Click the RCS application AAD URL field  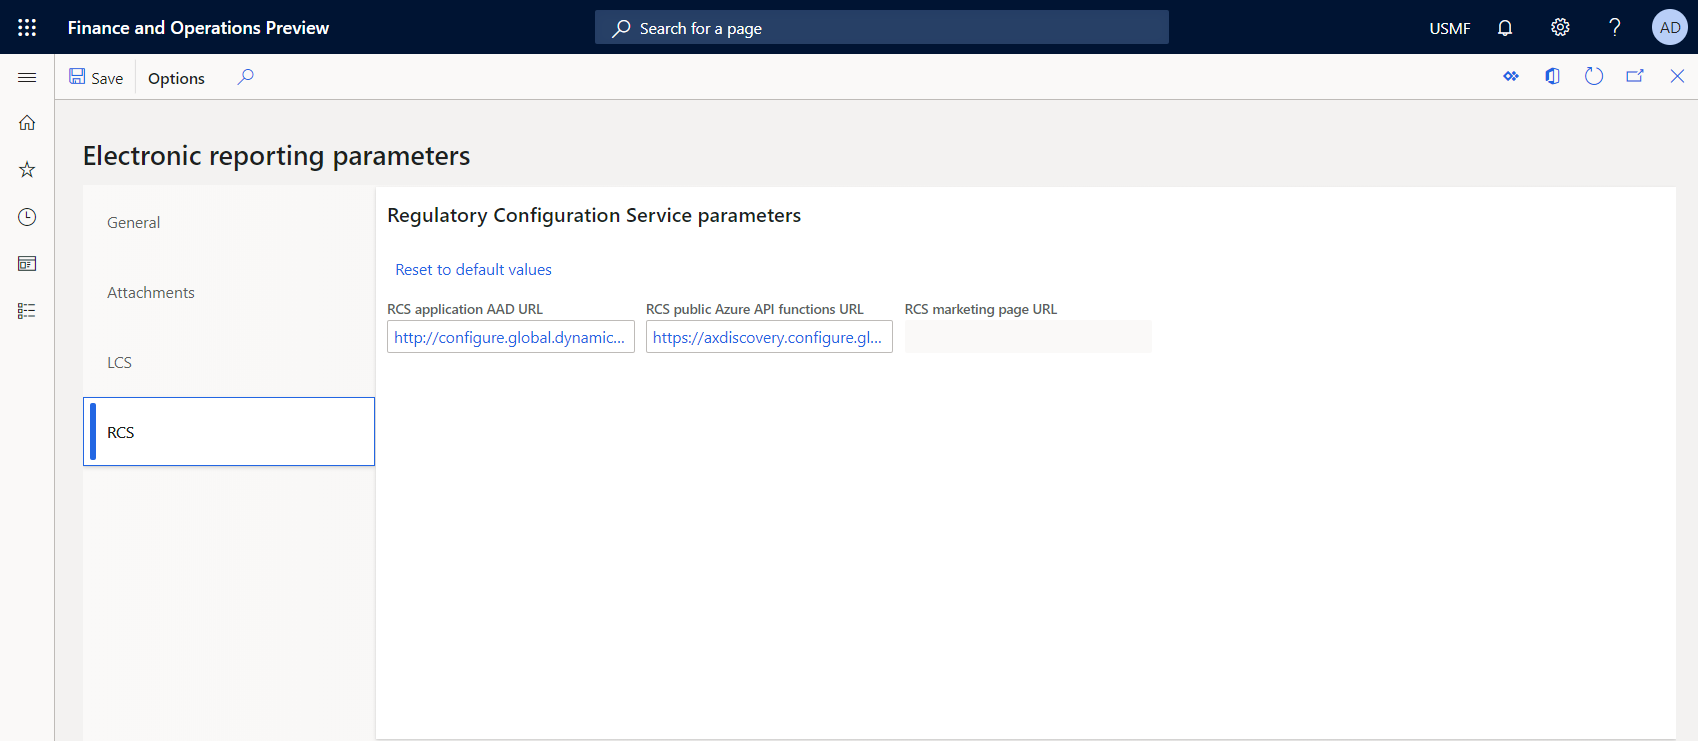511,337
